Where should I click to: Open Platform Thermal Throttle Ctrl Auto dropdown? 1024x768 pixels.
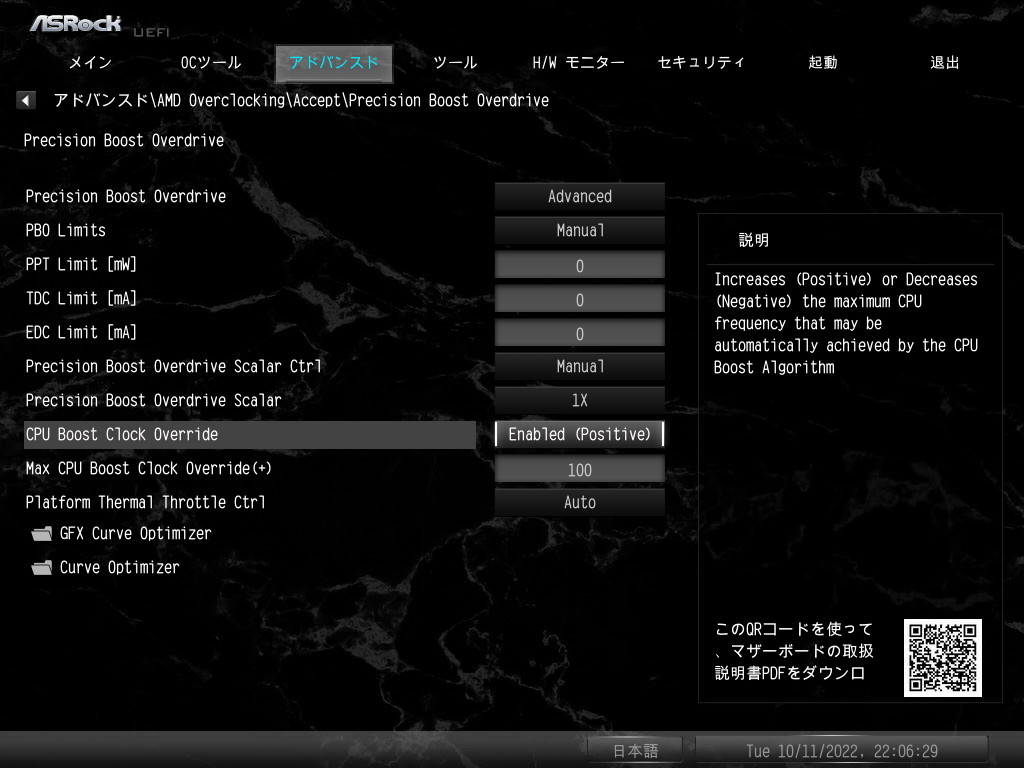(579, 502)
